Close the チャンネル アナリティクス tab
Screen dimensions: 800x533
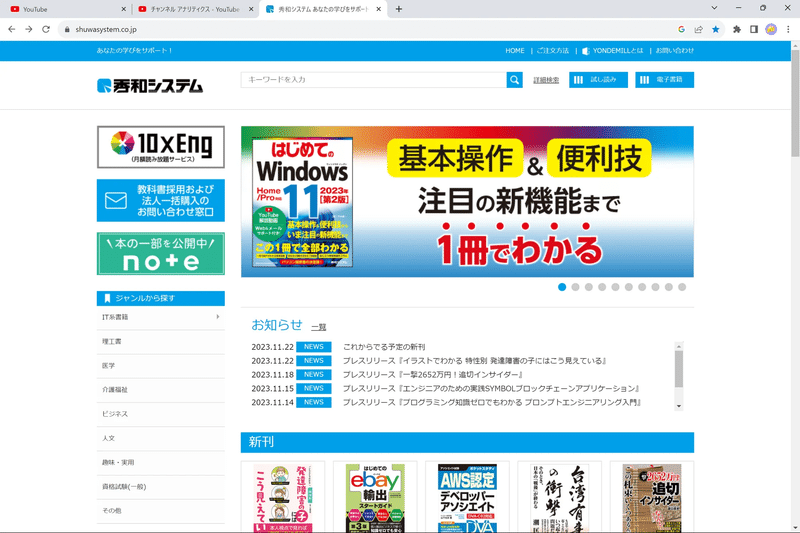click(x=251, y=9)
